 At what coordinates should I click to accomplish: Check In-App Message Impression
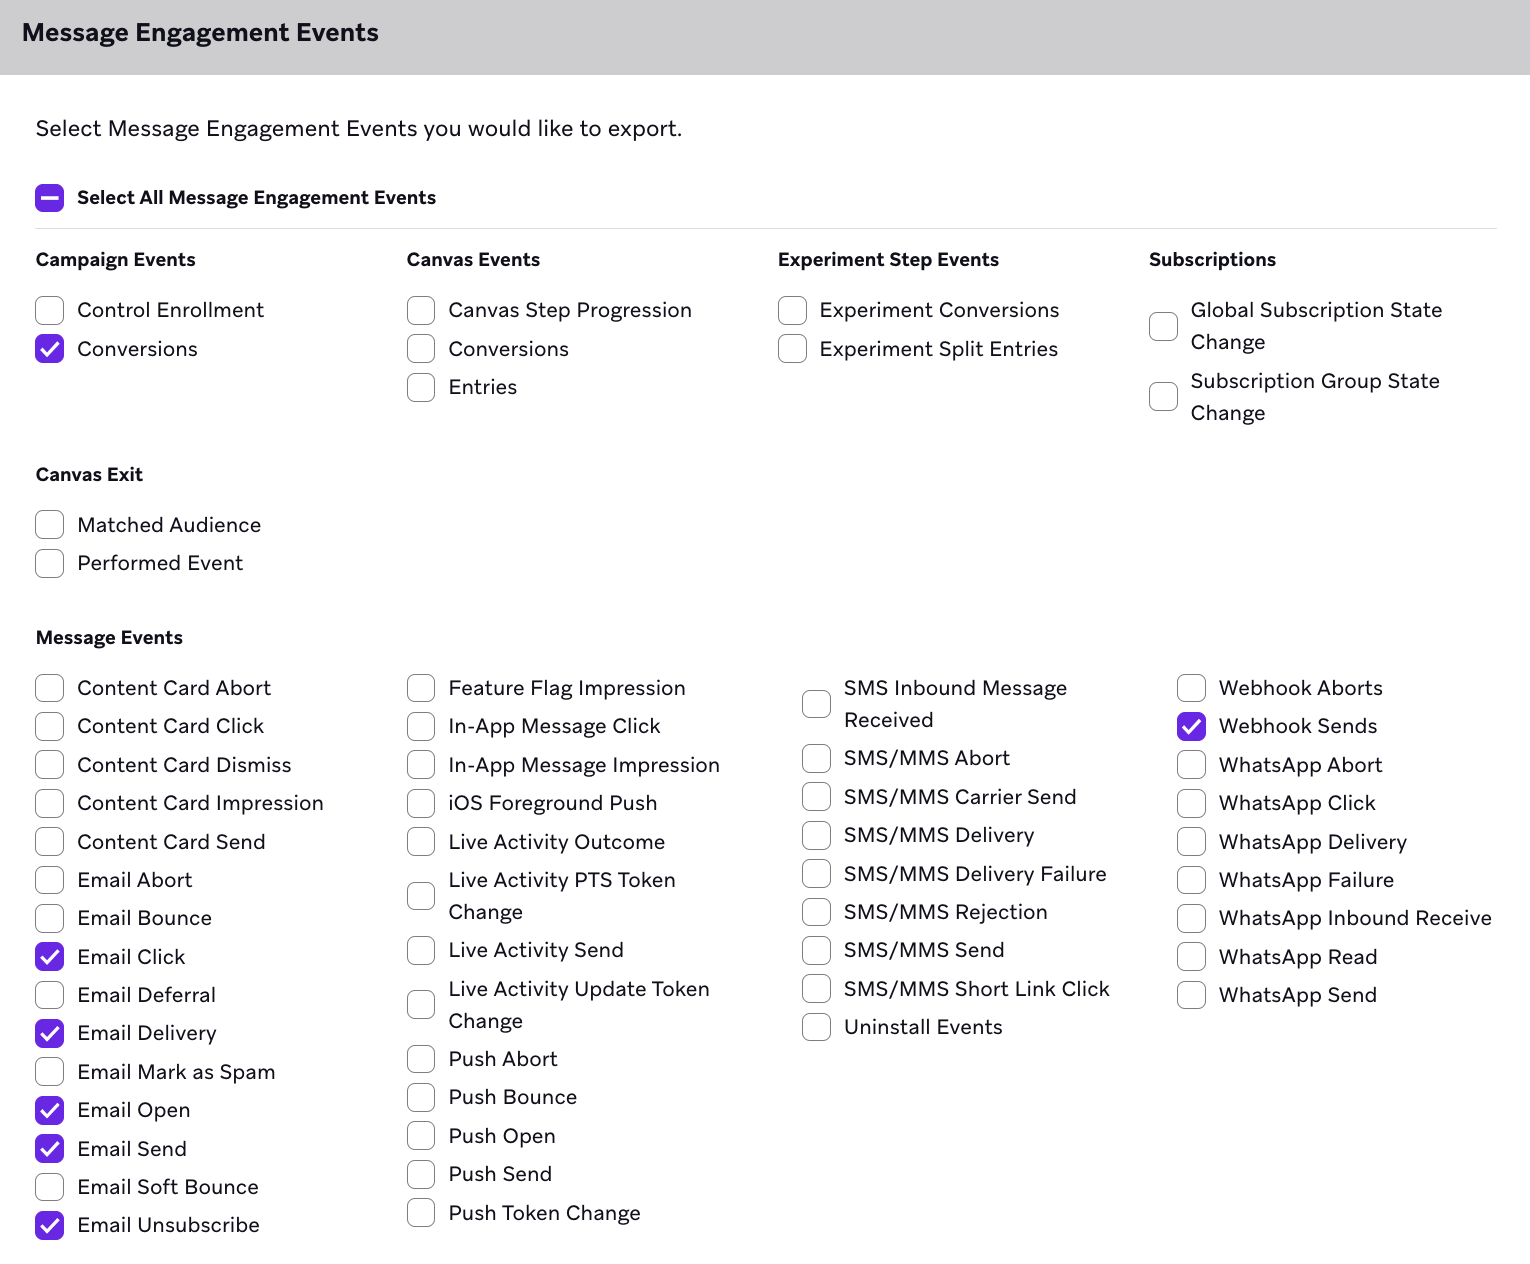click(420, 765)
